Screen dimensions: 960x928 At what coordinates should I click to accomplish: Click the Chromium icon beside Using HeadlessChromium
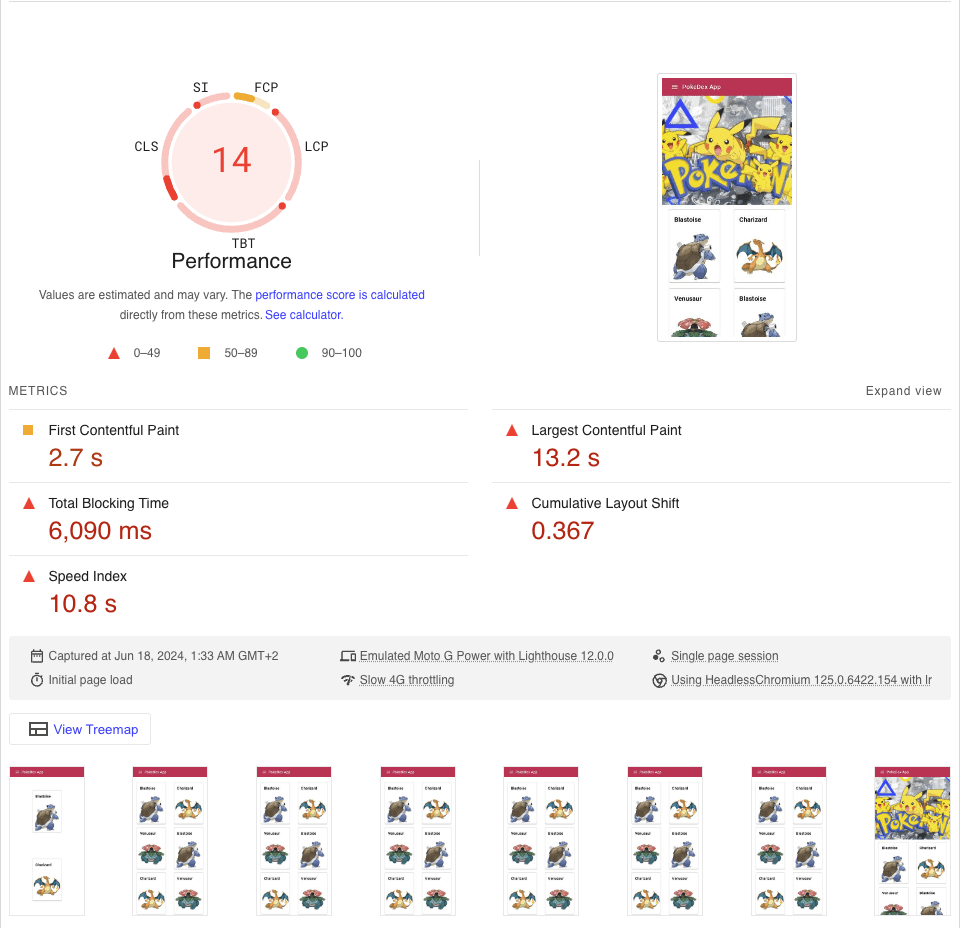pyautogui.click(x=659, y=681)
